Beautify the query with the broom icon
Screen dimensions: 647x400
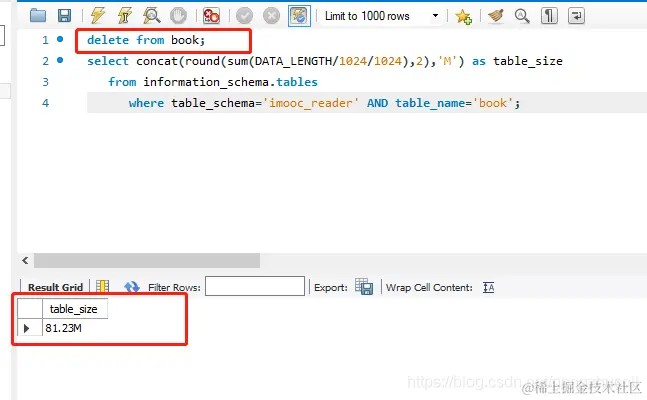tap(496, 16)
